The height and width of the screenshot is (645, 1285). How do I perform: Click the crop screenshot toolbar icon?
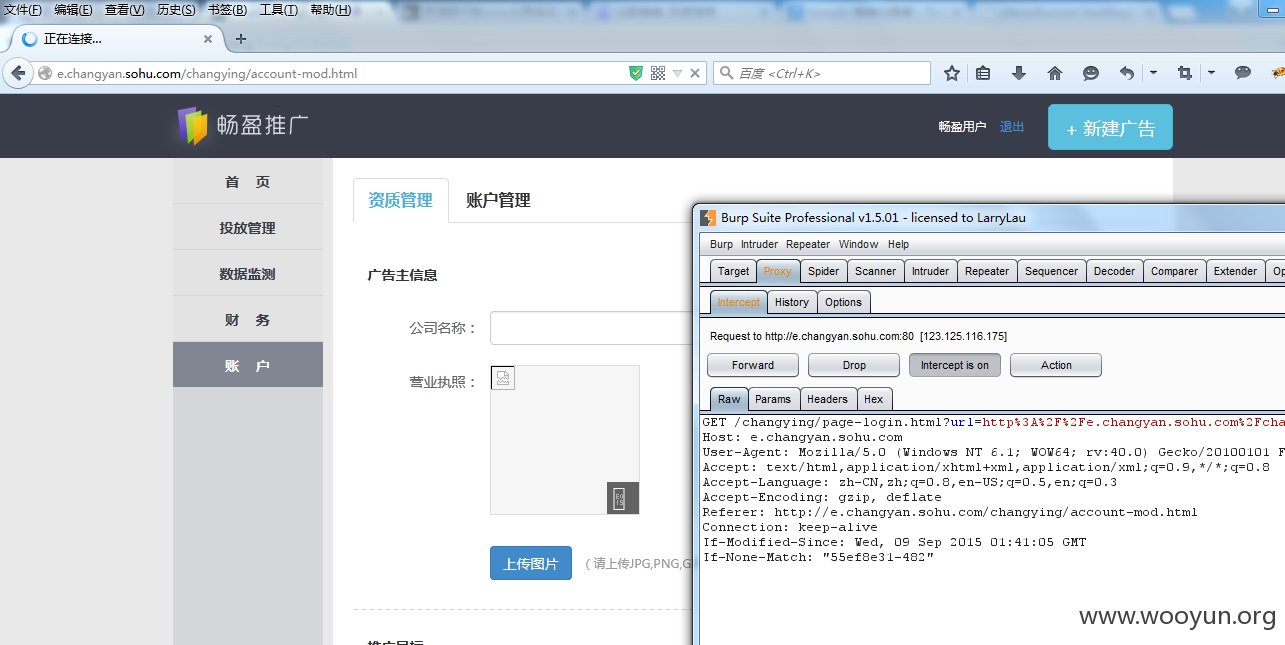[x=1185, y=73]
